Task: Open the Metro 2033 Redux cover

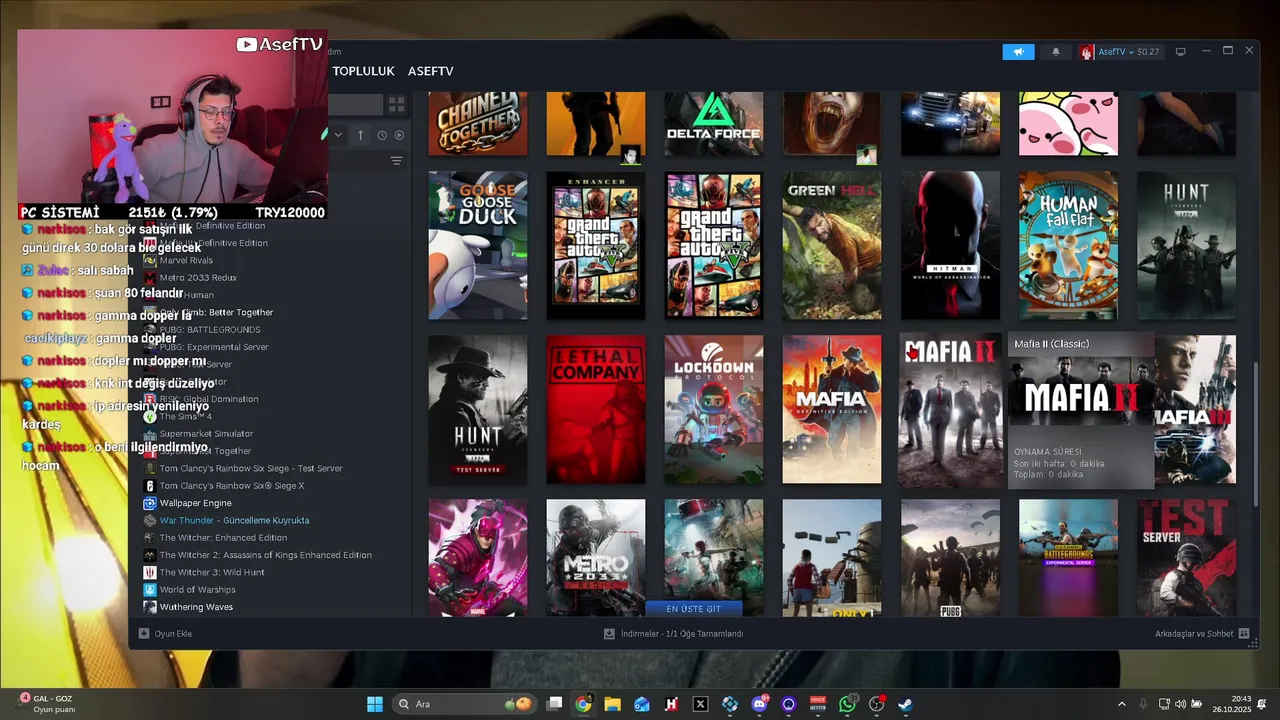Action: pos(596,557)
